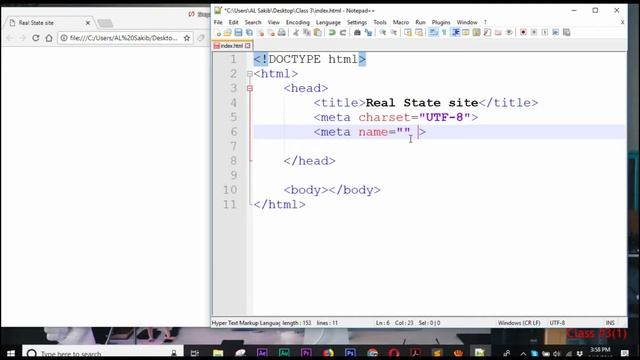Select the Real State site browser tab
The height and width of the screenshot is (360, 640).
click(x=49, y=23)
